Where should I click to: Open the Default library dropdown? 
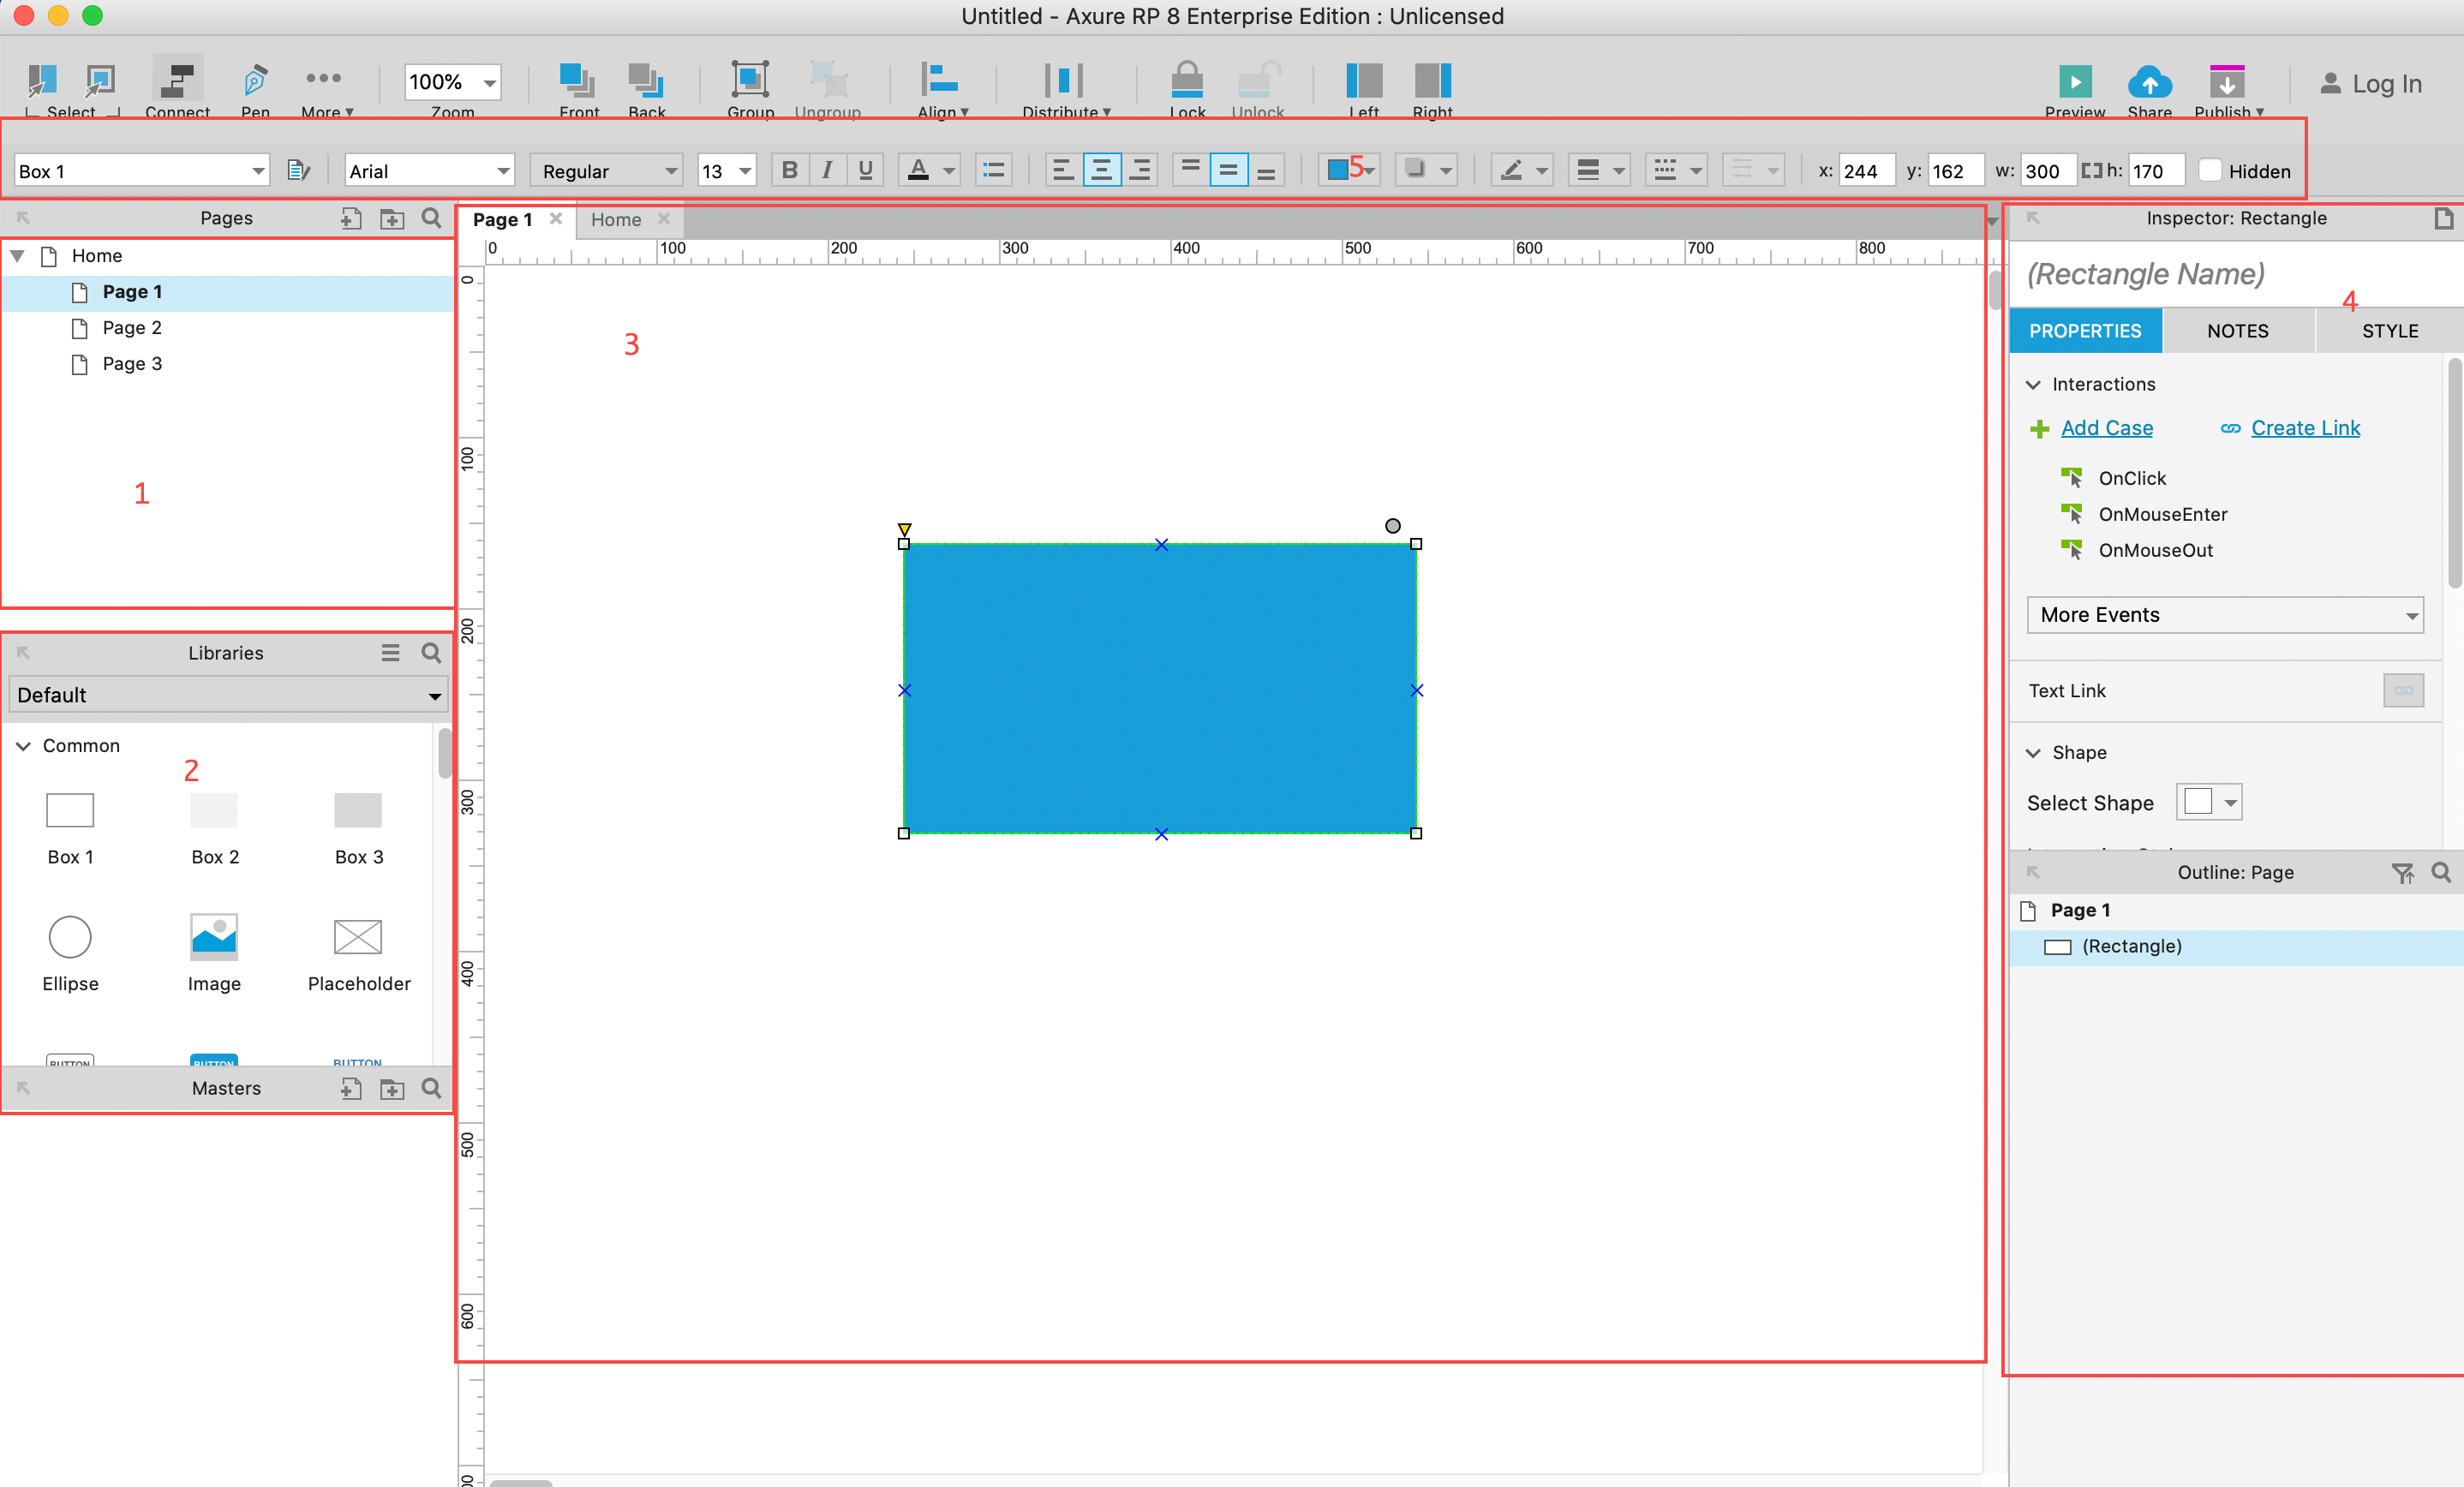[228, 695]
